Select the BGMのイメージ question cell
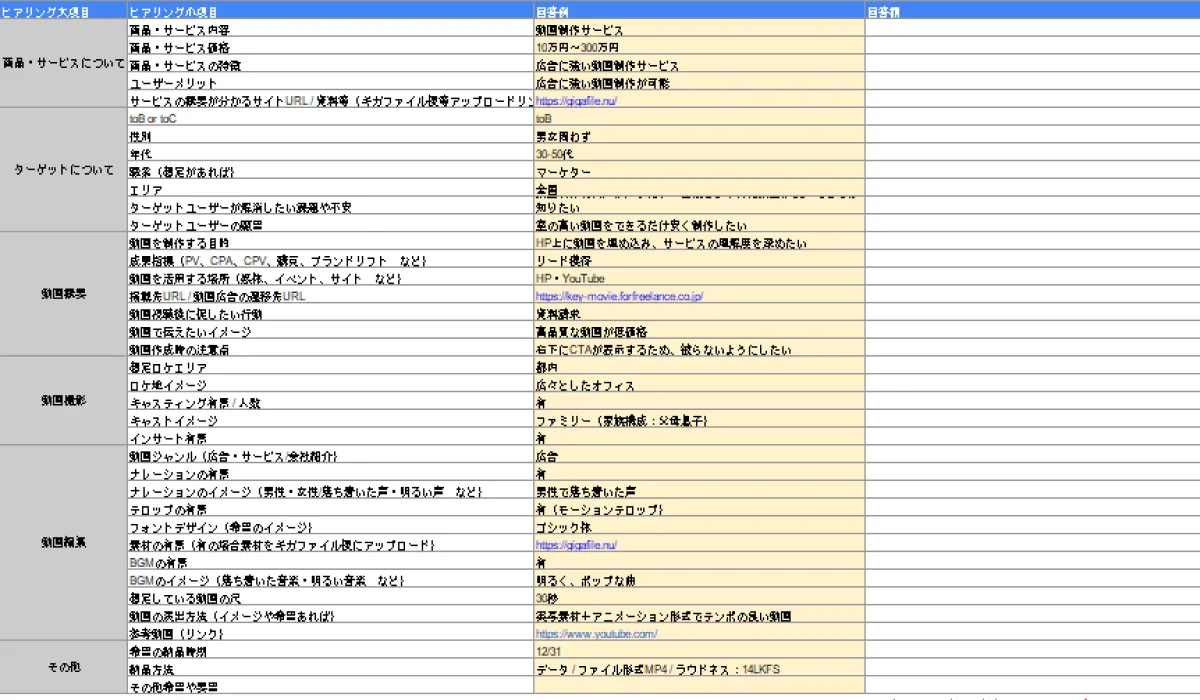Screen dimensions: 1200x700 click(330, 581)
